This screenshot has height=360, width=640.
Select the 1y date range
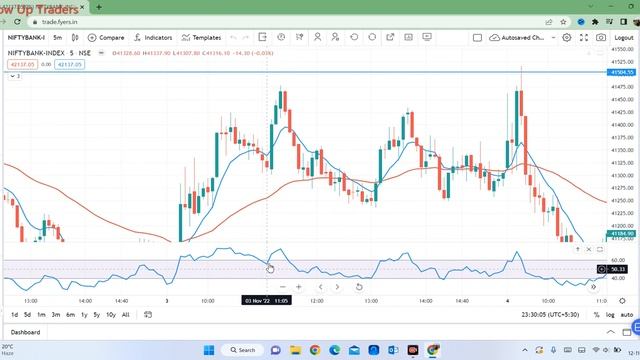[84, 315]
